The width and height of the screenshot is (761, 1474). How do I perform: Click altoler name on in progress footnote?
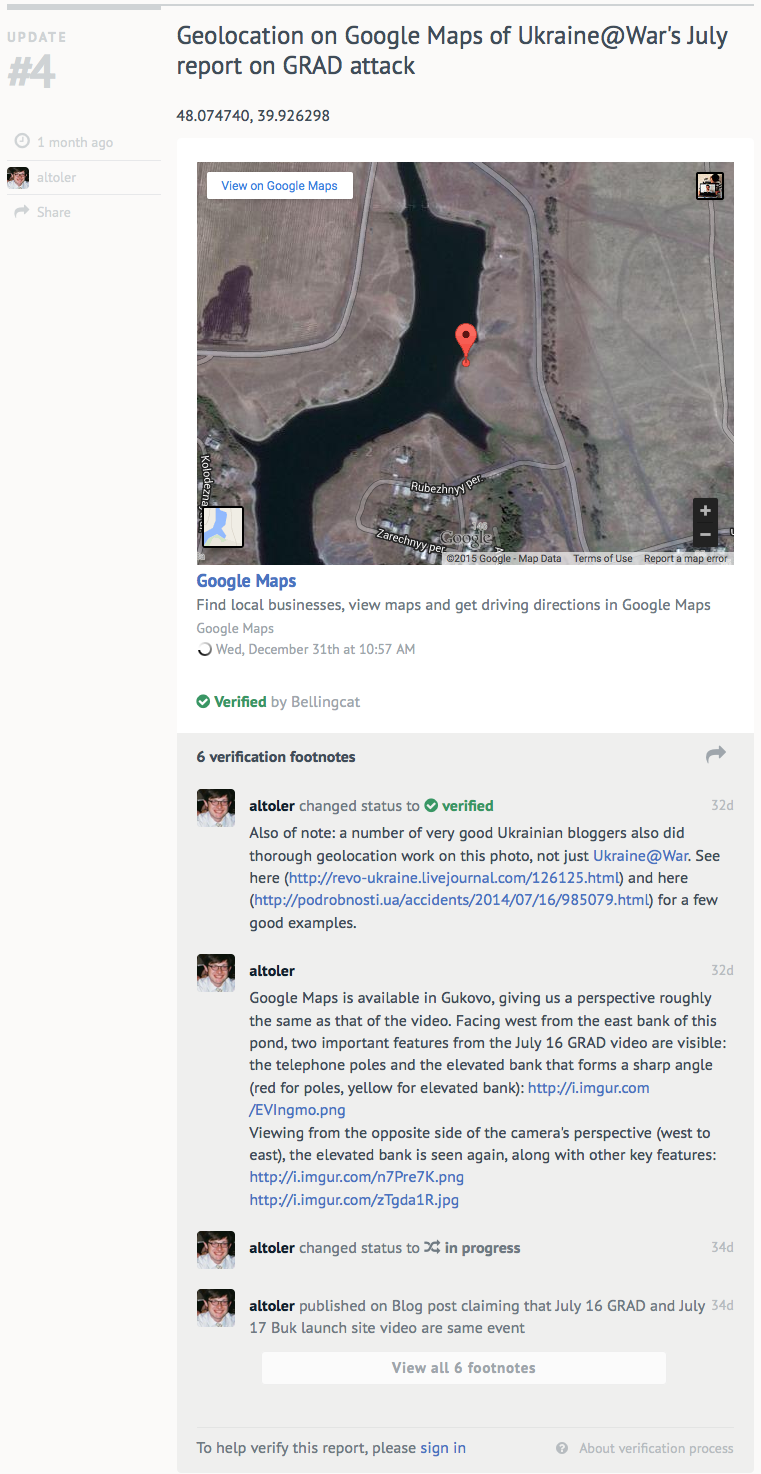coord(272,1248)
